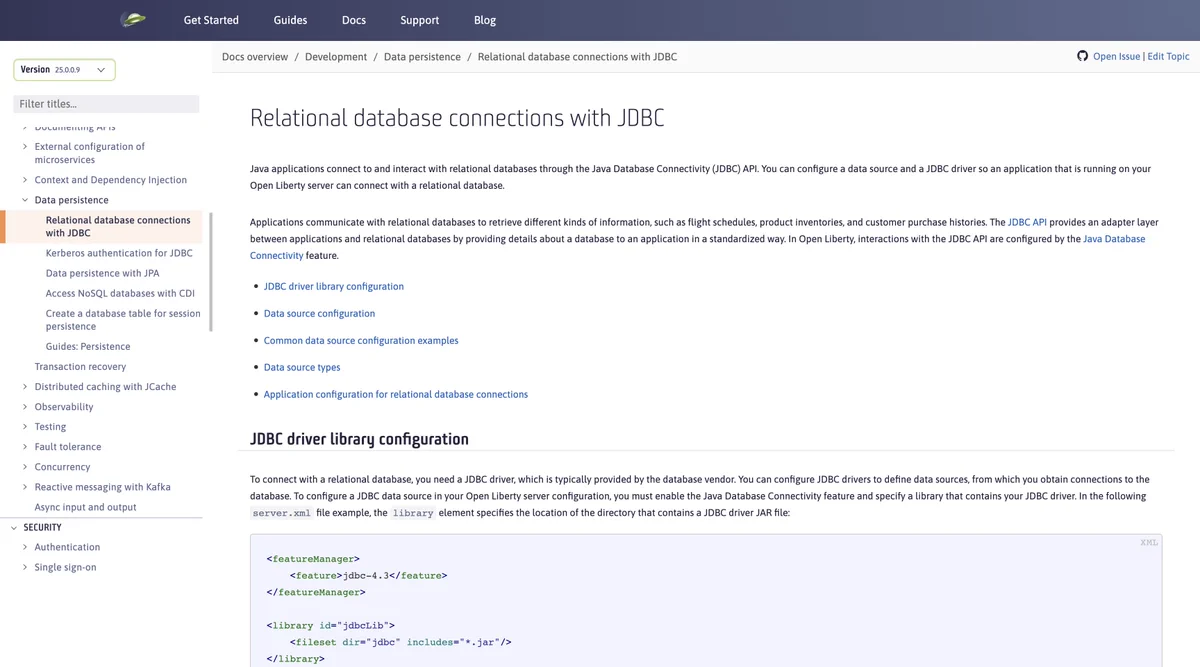Screen dimensions: 1200x667
Task: Expand the Concurrency section
Action: [24, 467]
